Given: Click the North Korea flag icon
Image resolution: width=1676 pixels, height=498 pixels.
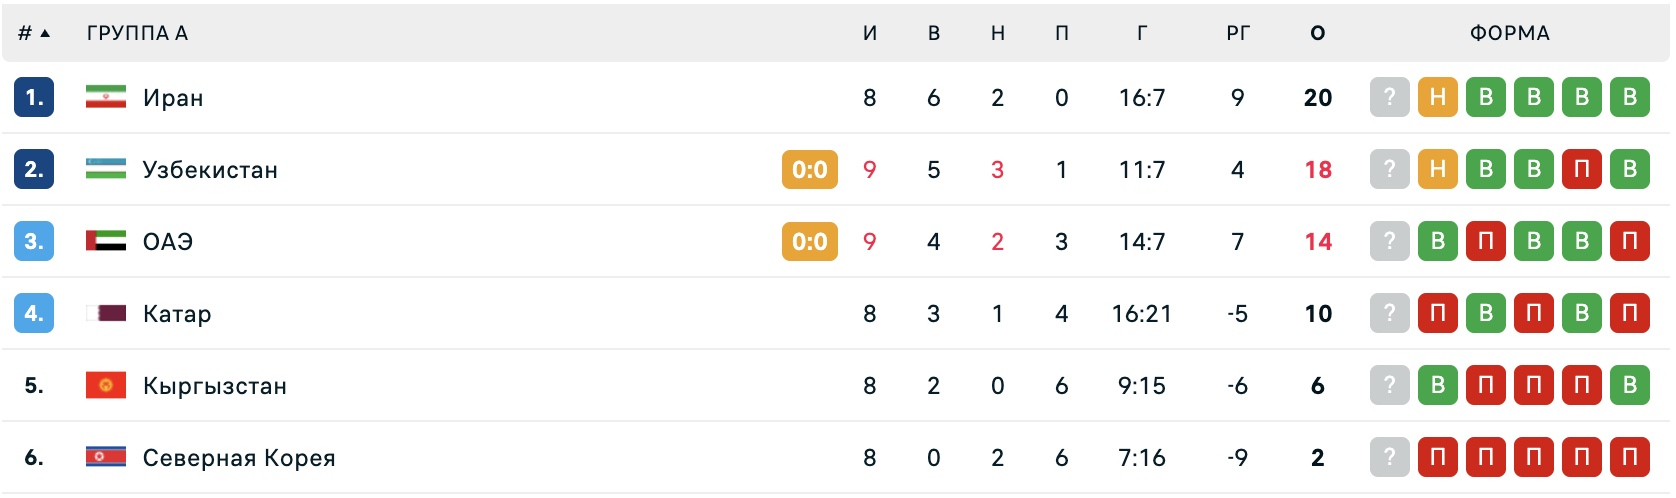Looking at the screenshot, I should point(106,457).
